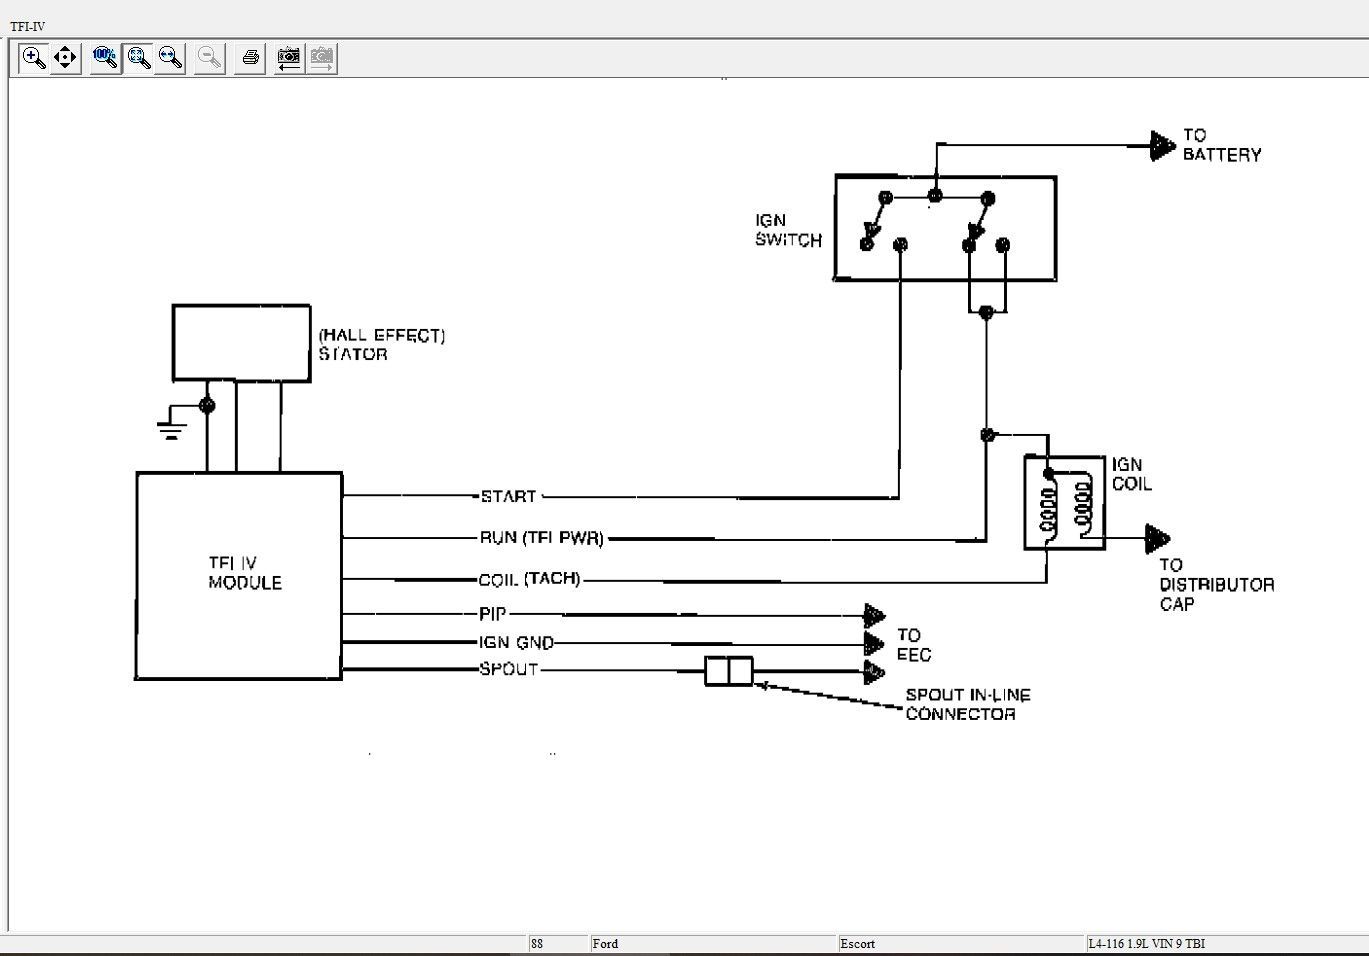The image size is (1369, 956).
Task: Click the Ford make status field
Action: click(712, 943)
